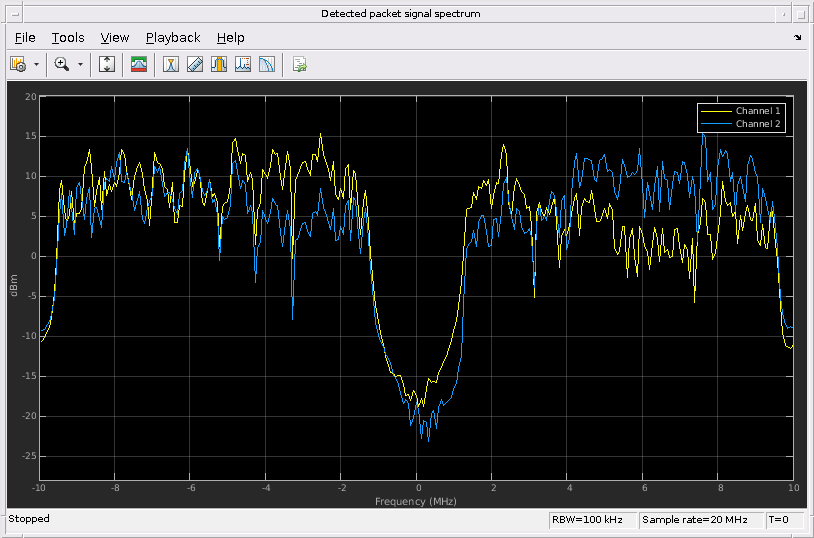This screenshot has width=814, height=538.
Task: Click the rightmost toolbar icon with green arrow
Action: pyautogui.click(x=299, y=64)
